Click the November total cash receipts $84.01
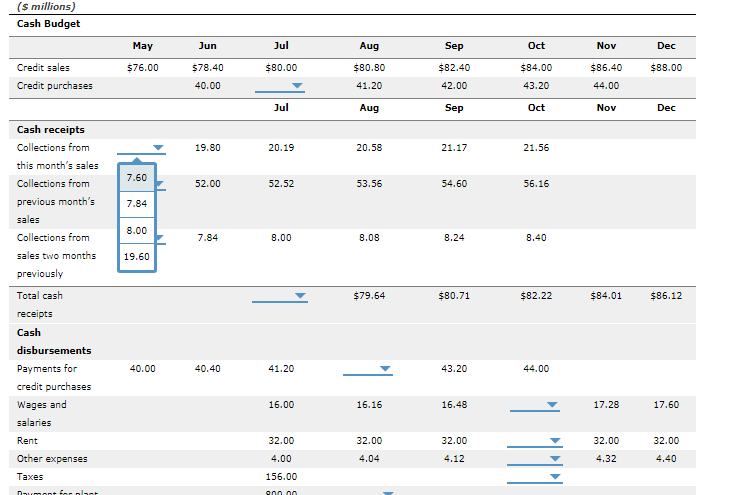 coord(606,296)
